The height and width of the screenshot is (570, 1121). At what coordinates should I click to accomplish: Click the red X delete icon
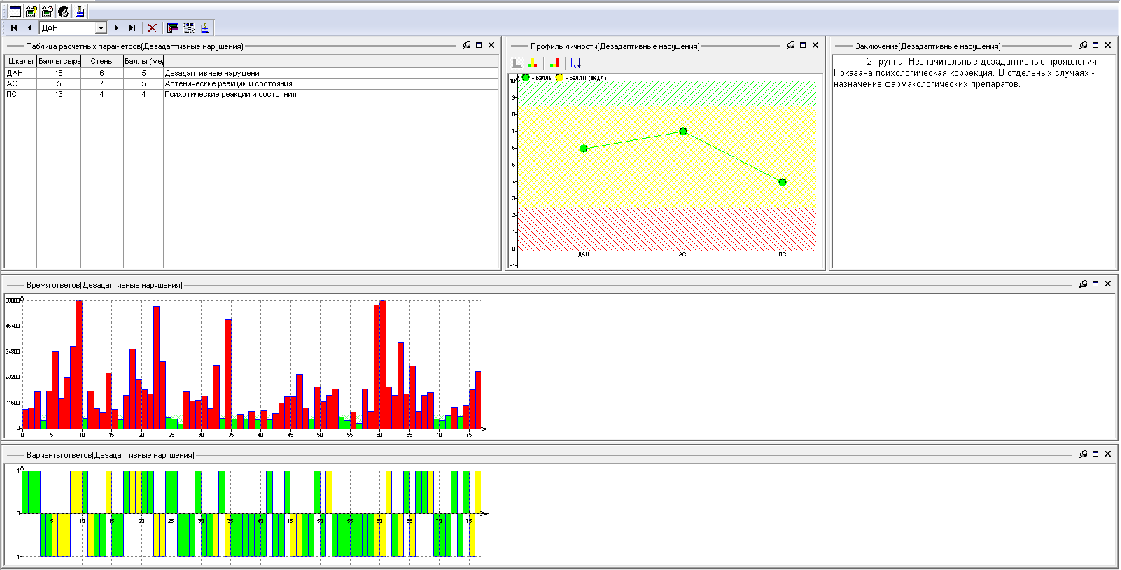pyautogui.click(x=152, y=28)
